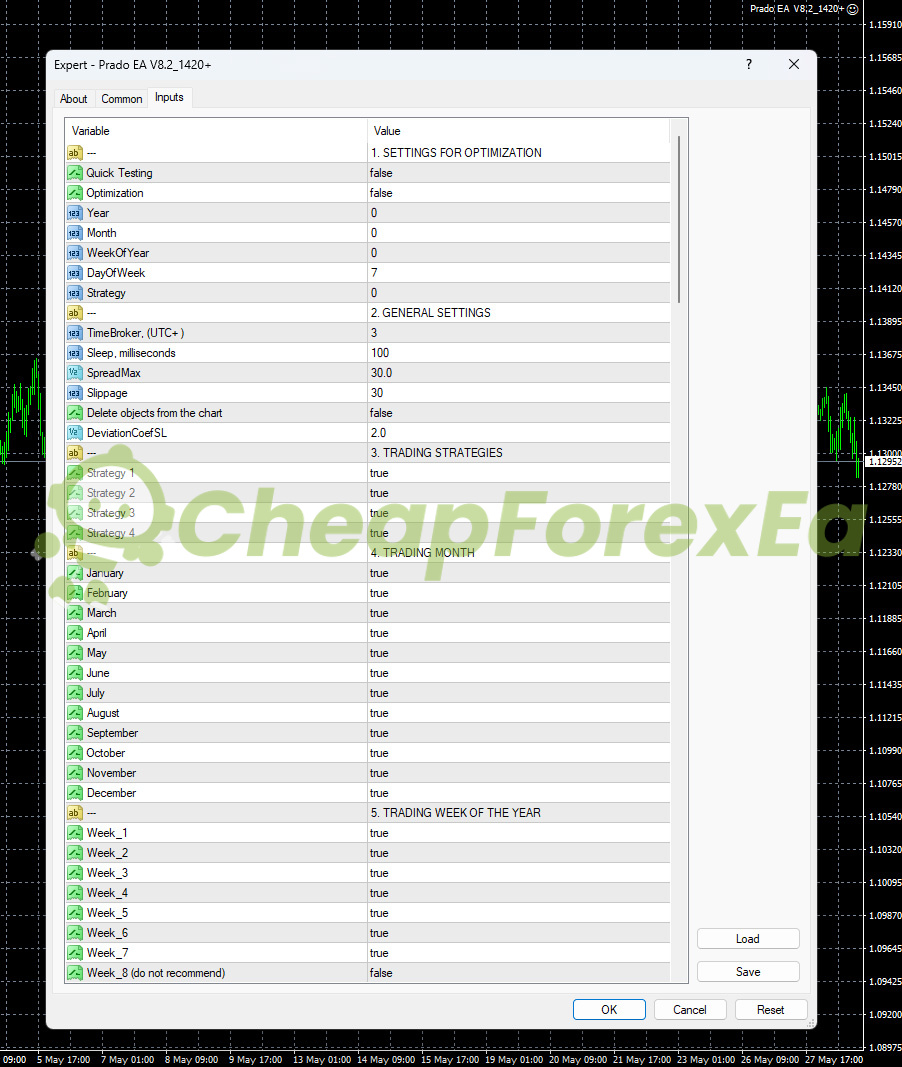Click the bool icon beside December
This screenshot has height=1067, width=902.
(x=75, y=793)
